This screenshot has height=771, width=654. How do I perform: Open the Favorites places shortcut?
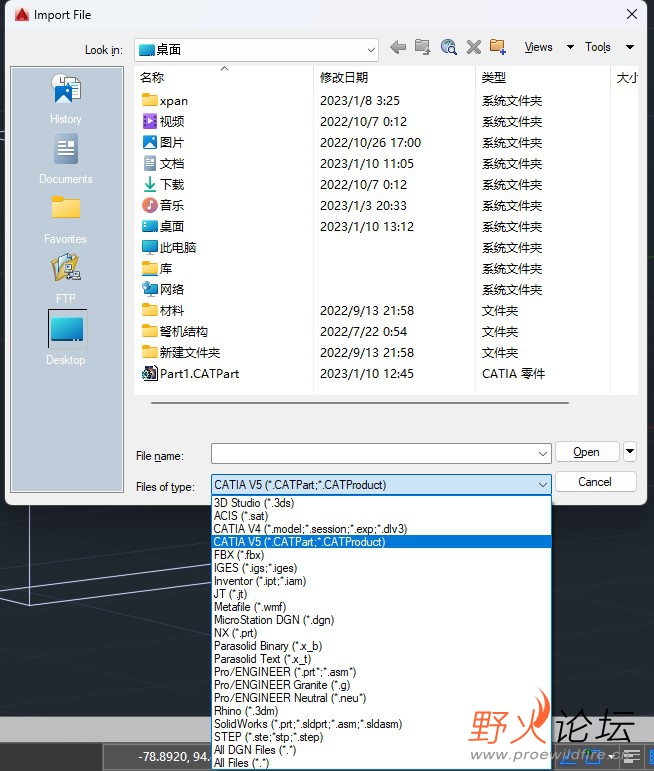click(x=66, y=218)
